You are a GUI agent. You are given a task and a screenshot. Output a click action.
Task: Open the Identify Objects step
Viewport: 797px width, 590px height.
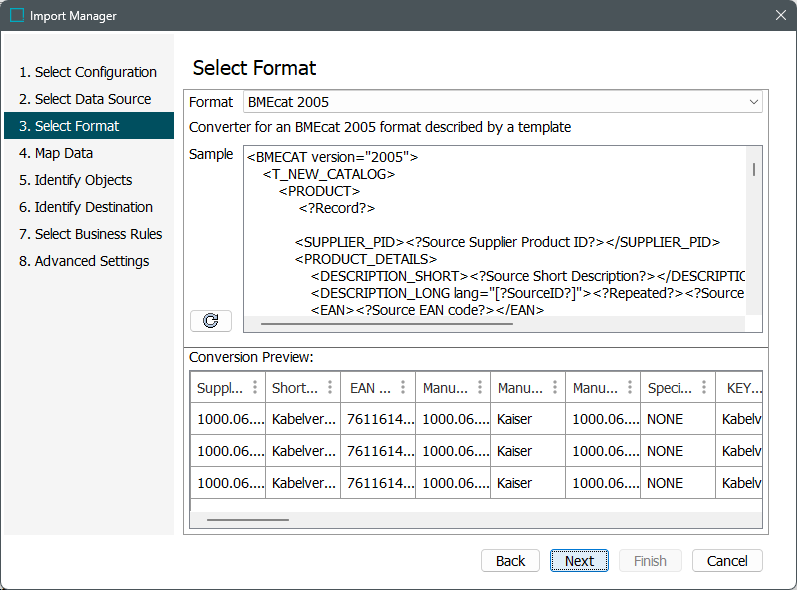point(75,180)
